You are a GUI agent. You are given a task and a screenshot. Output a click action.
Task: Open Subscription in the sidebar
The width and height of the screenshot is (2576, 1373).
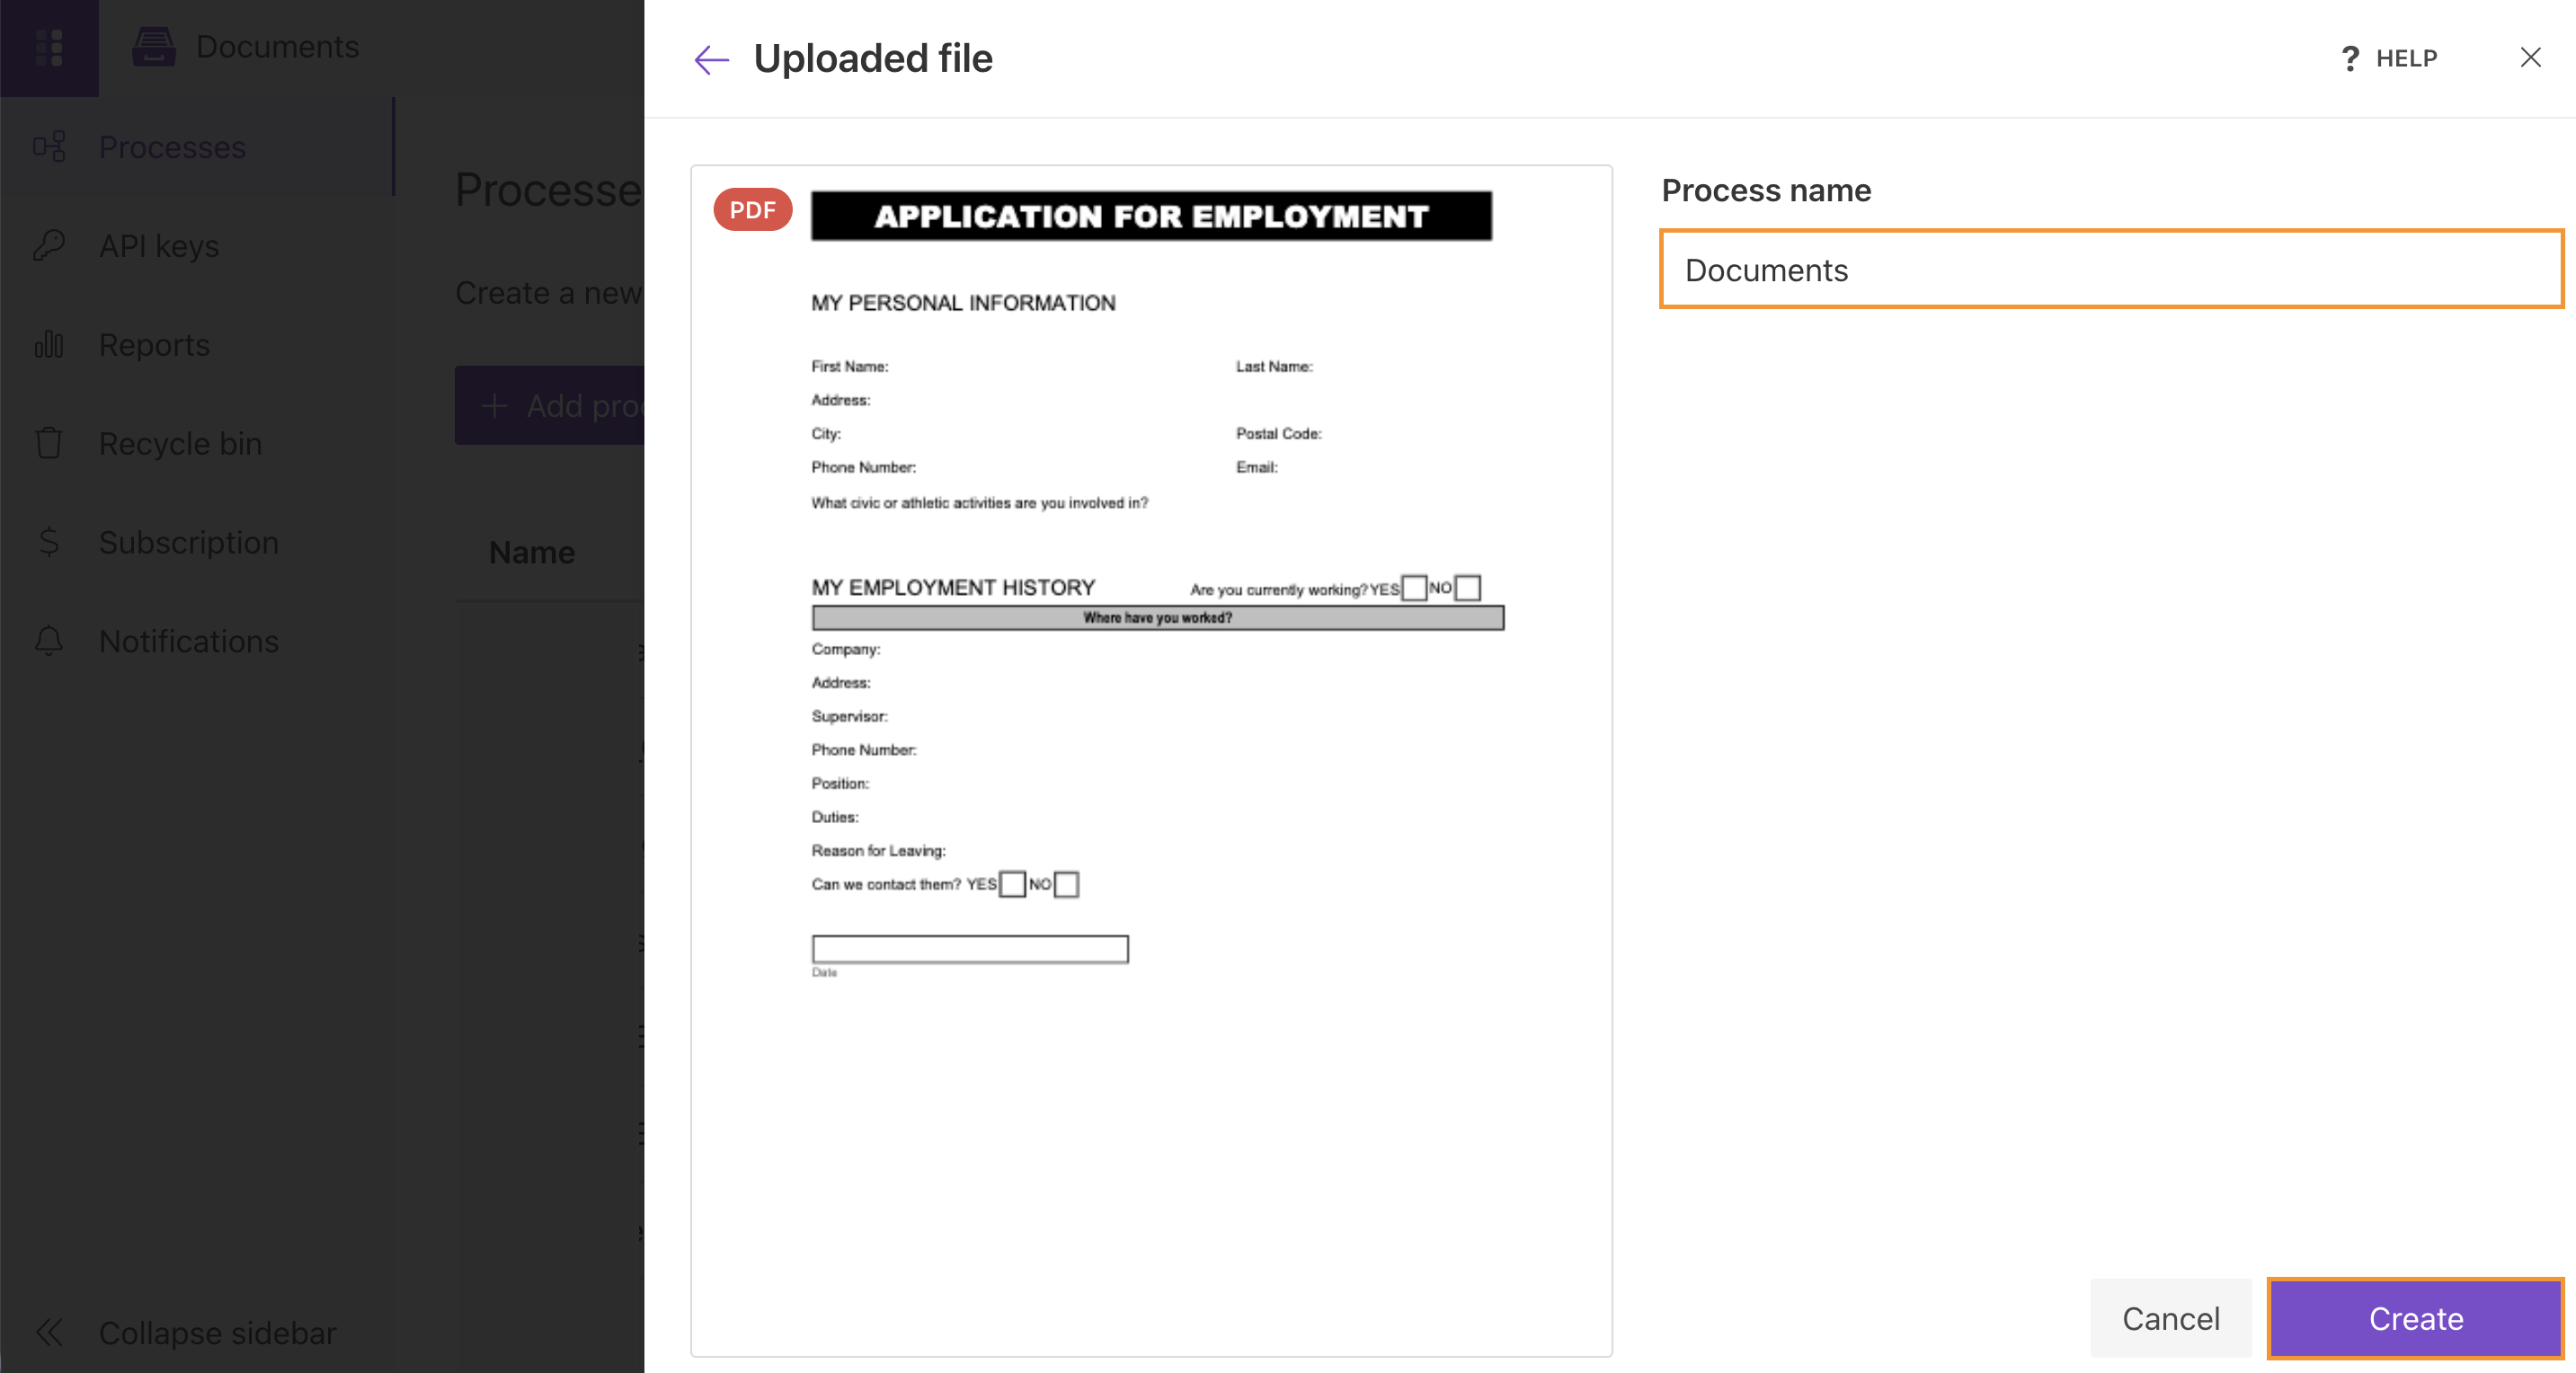pyautogui.click(x=198, y=542)
